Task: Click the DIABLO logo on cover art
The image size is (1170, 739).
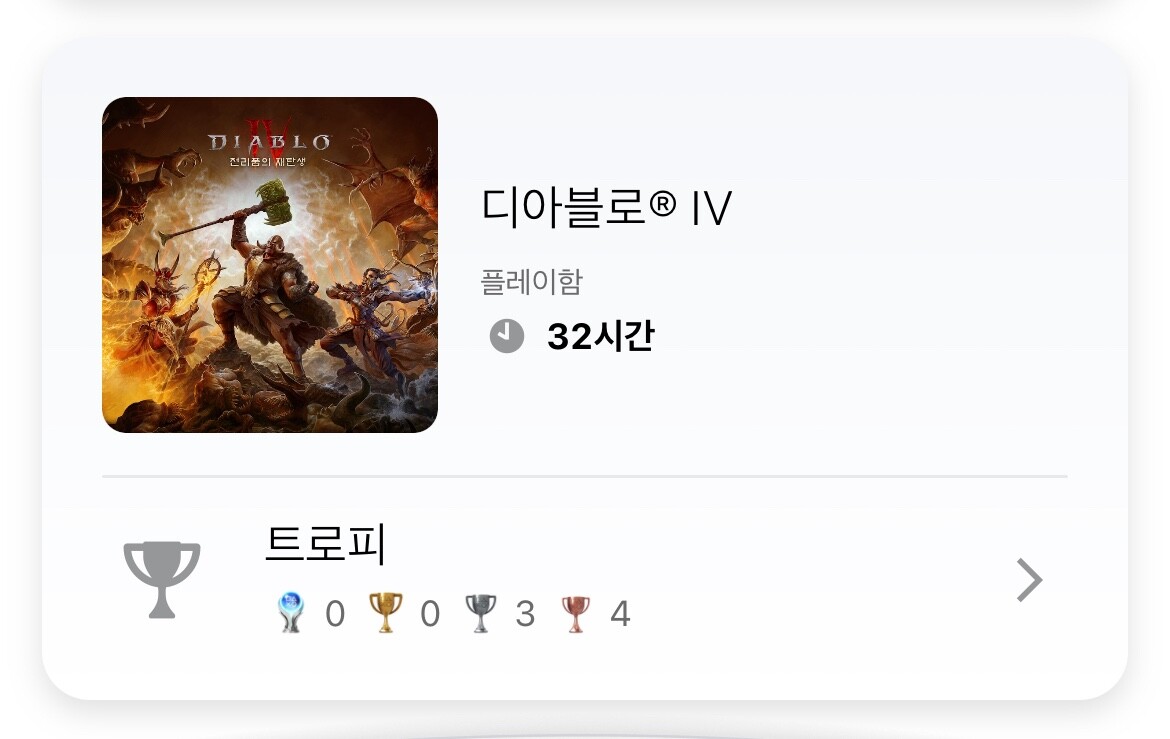Action: (x=269, y=142)
